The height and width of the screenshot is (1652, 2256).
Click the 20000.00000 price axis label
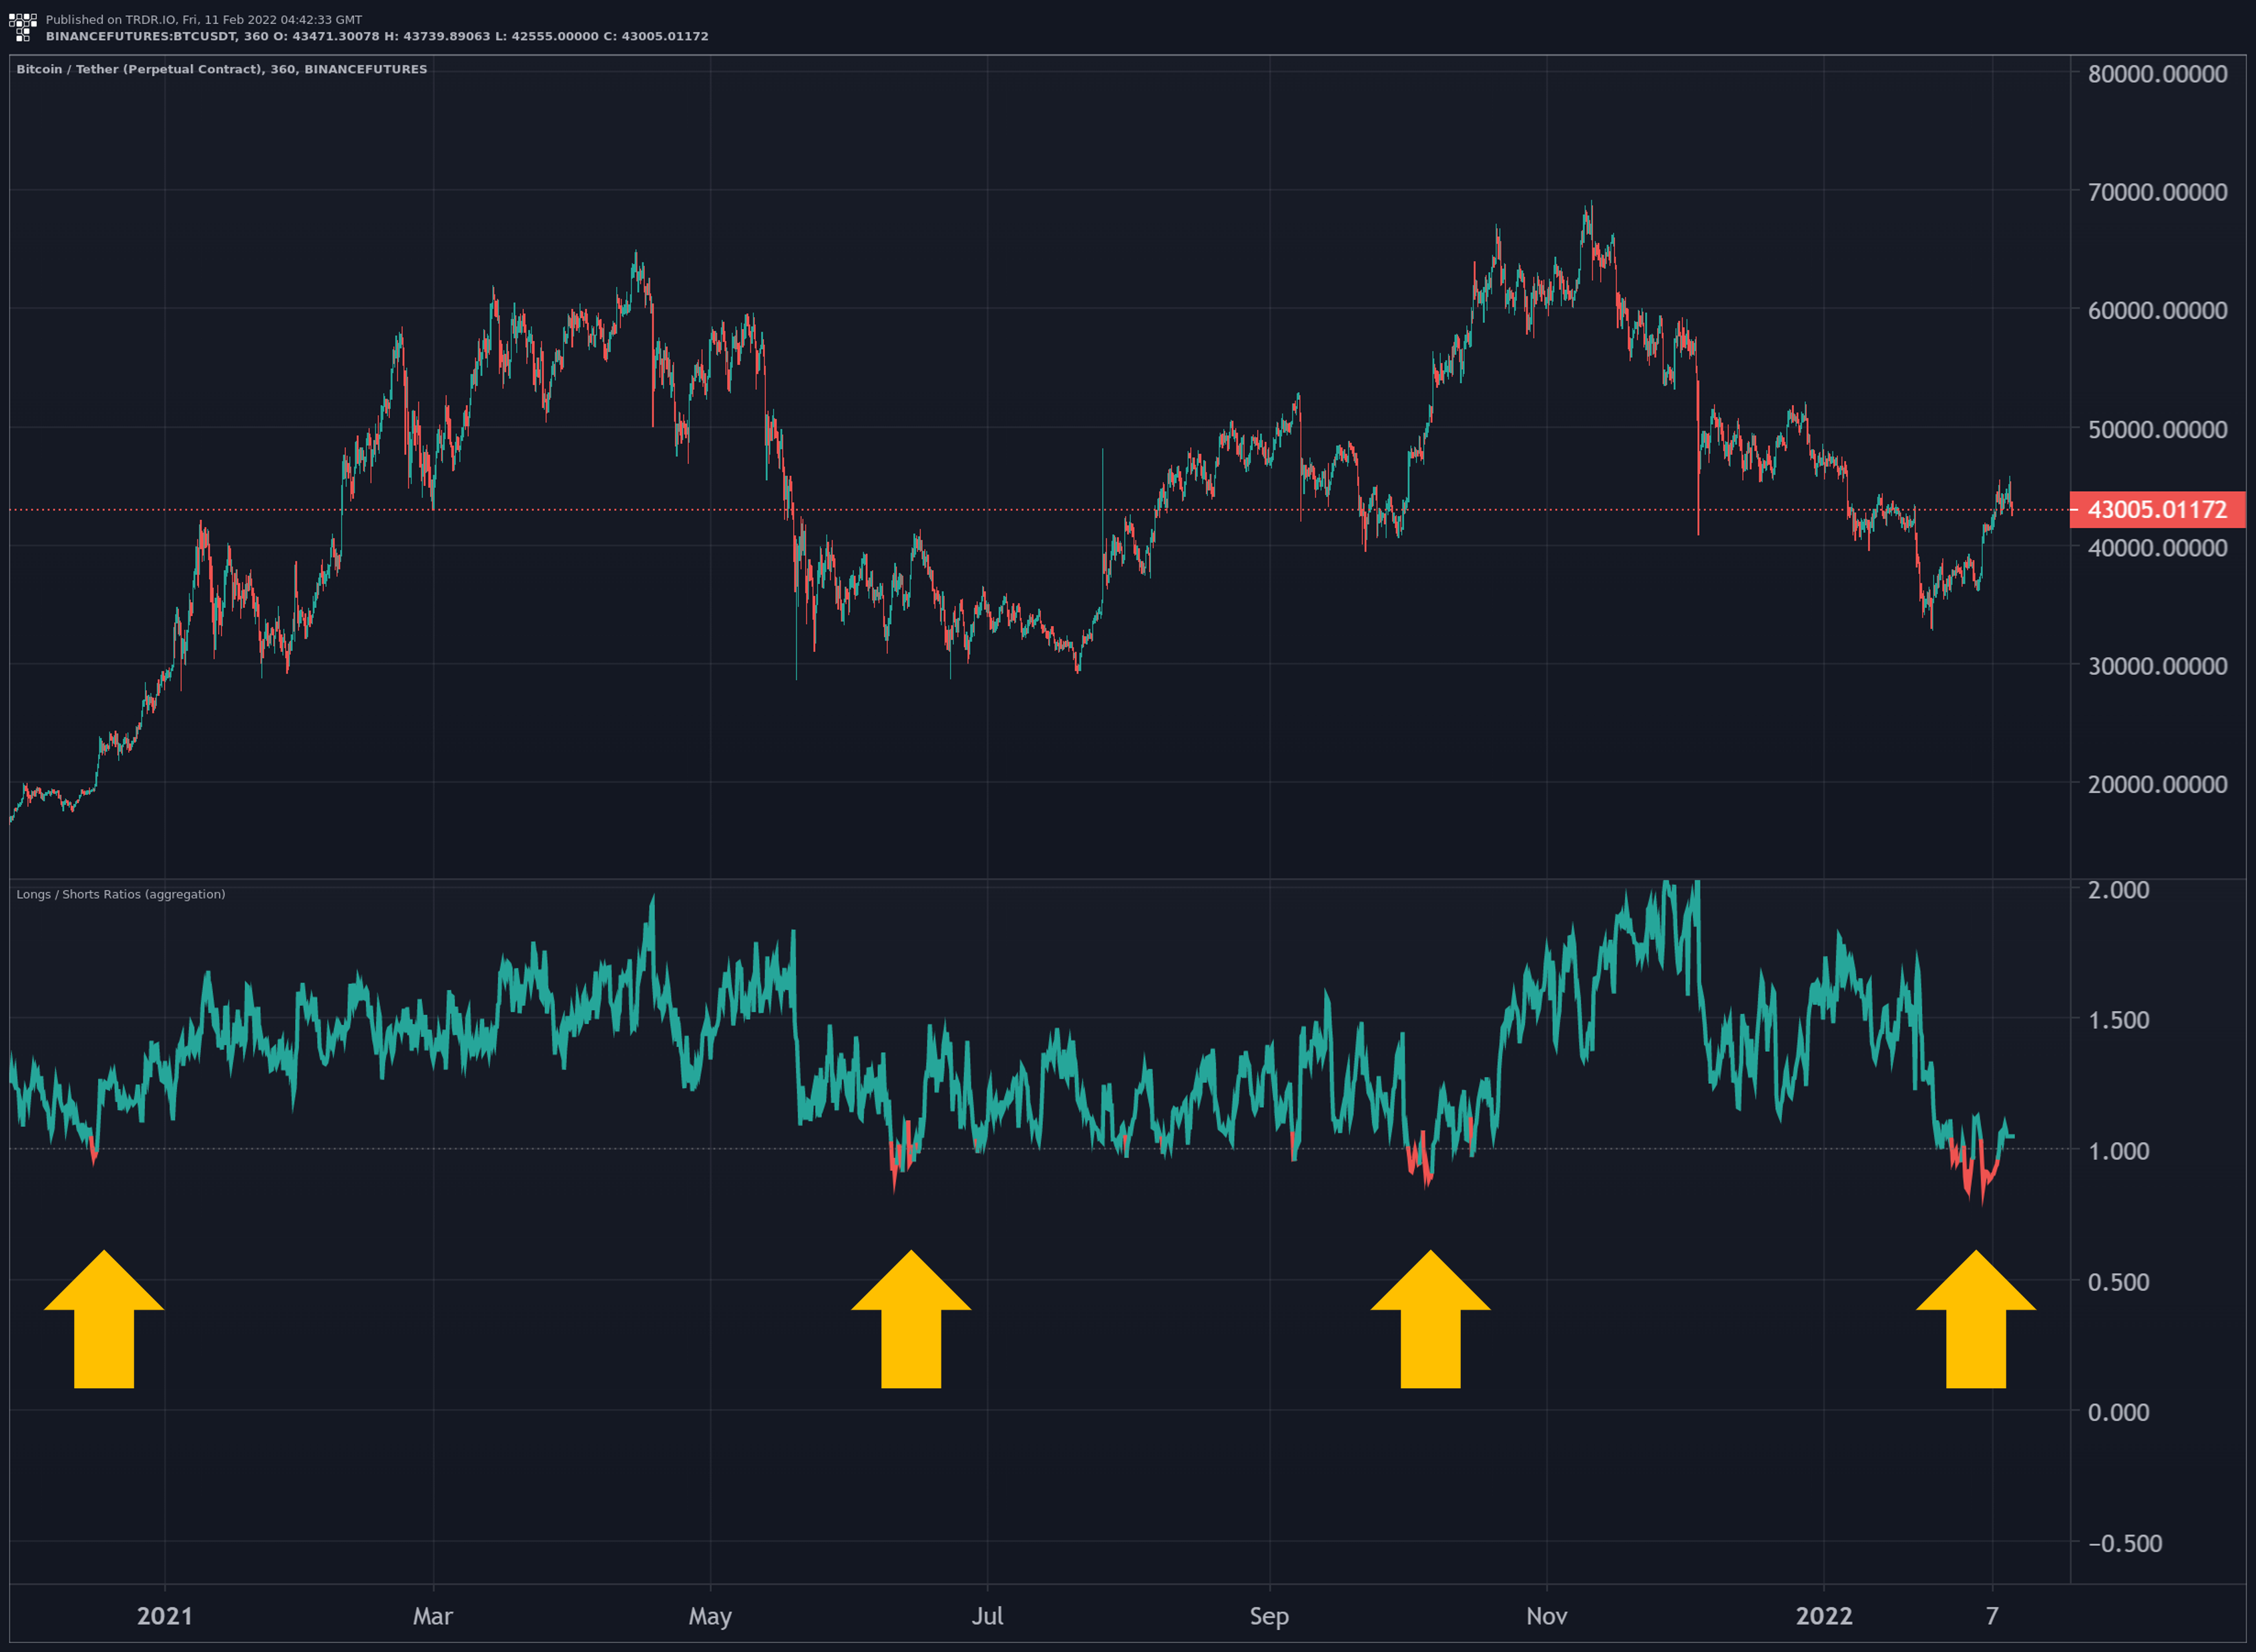click(x=2157, y=784)
